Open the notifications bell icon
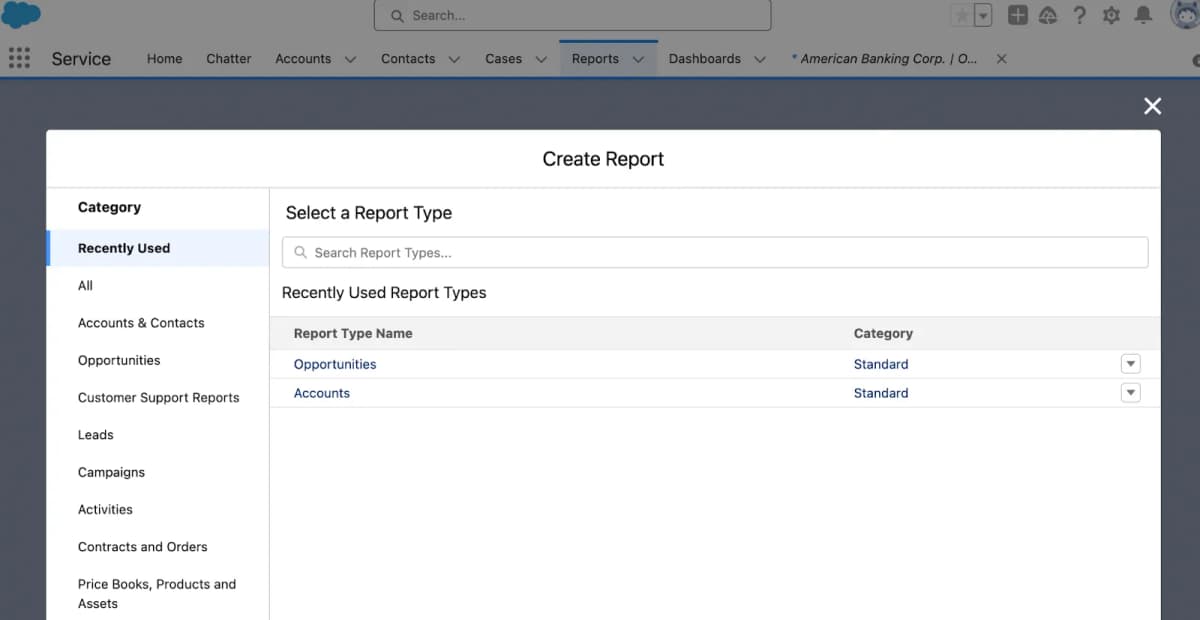 point(1144,15)
